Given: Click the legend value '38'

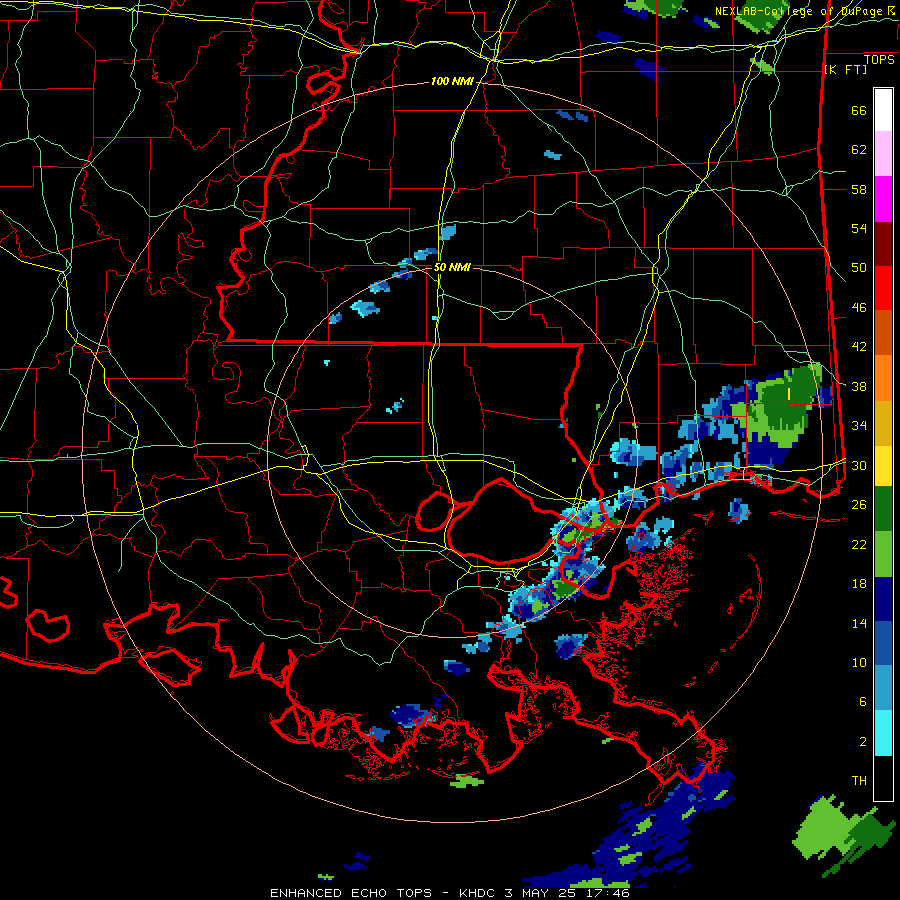Looking at the screenshot, I should pyautogui.click(x=859, y=387).
